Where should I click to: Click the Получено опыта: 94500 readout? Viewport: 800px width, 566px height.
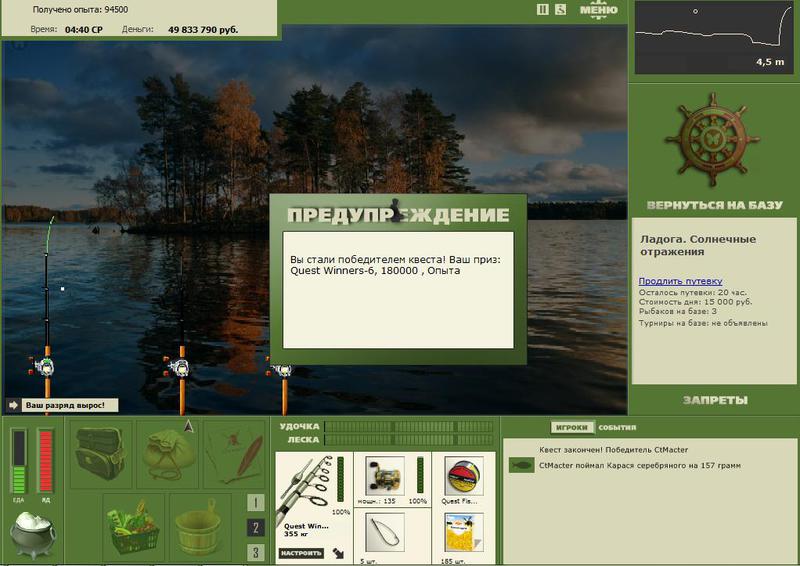80,10
